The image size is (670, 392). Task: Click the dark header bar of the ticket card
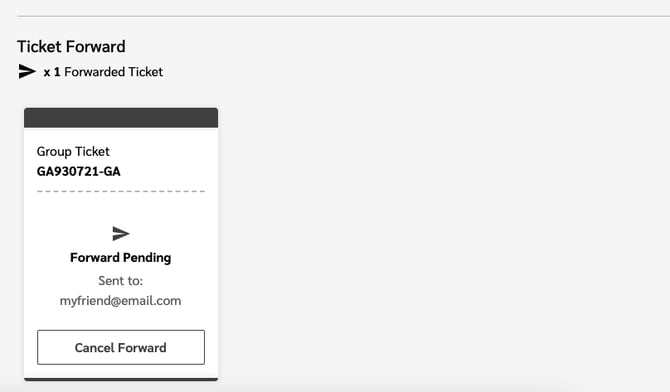[x=121, y=118]
